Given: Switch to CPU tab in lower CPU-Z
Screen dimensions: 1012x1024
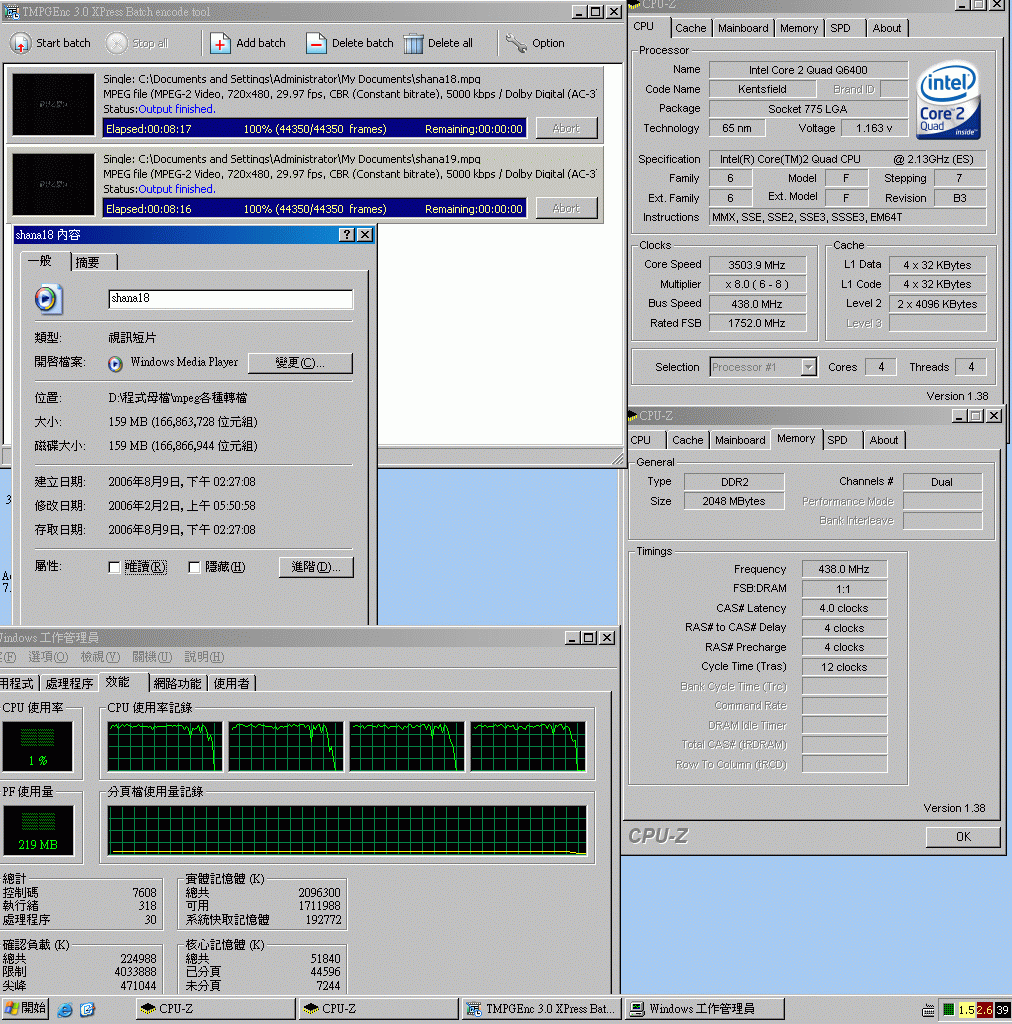Looking at the screenshot, I should pyautogui.click(x=640, y=440).
